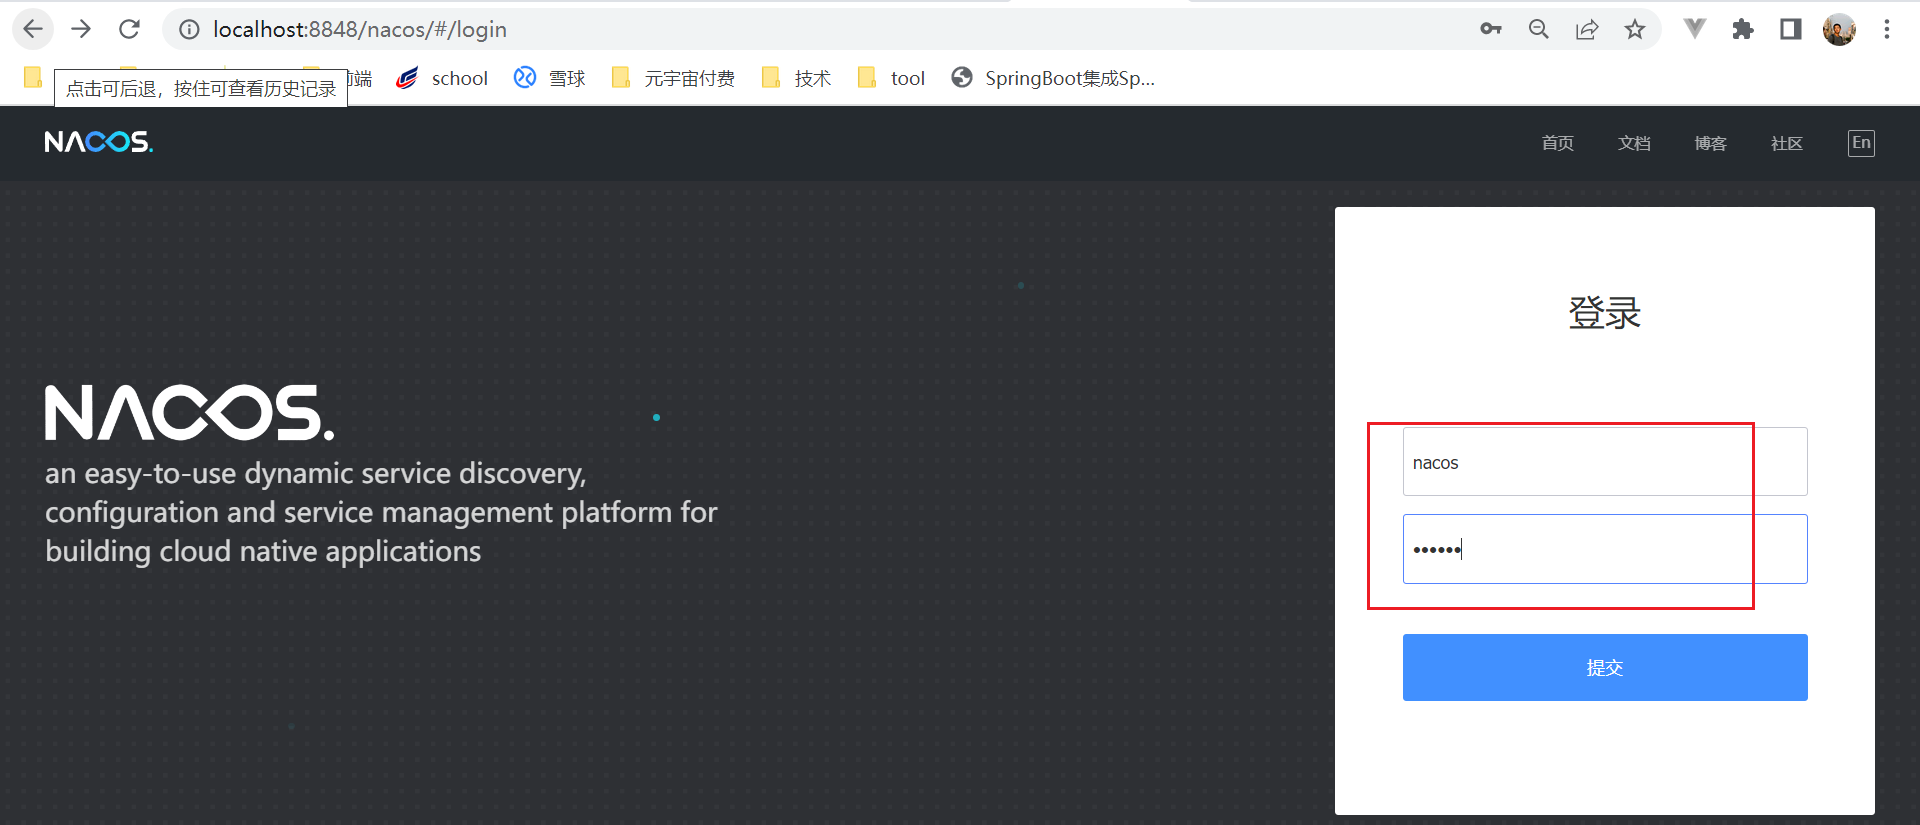Screen dimensions: 1920x825
Task: Expand the tool bookmark folder
Action: [892, 78]
